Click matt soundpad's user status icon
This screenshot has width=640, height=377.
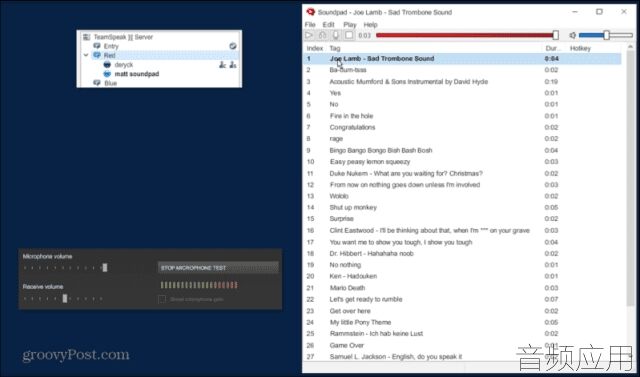pos(107,74)
